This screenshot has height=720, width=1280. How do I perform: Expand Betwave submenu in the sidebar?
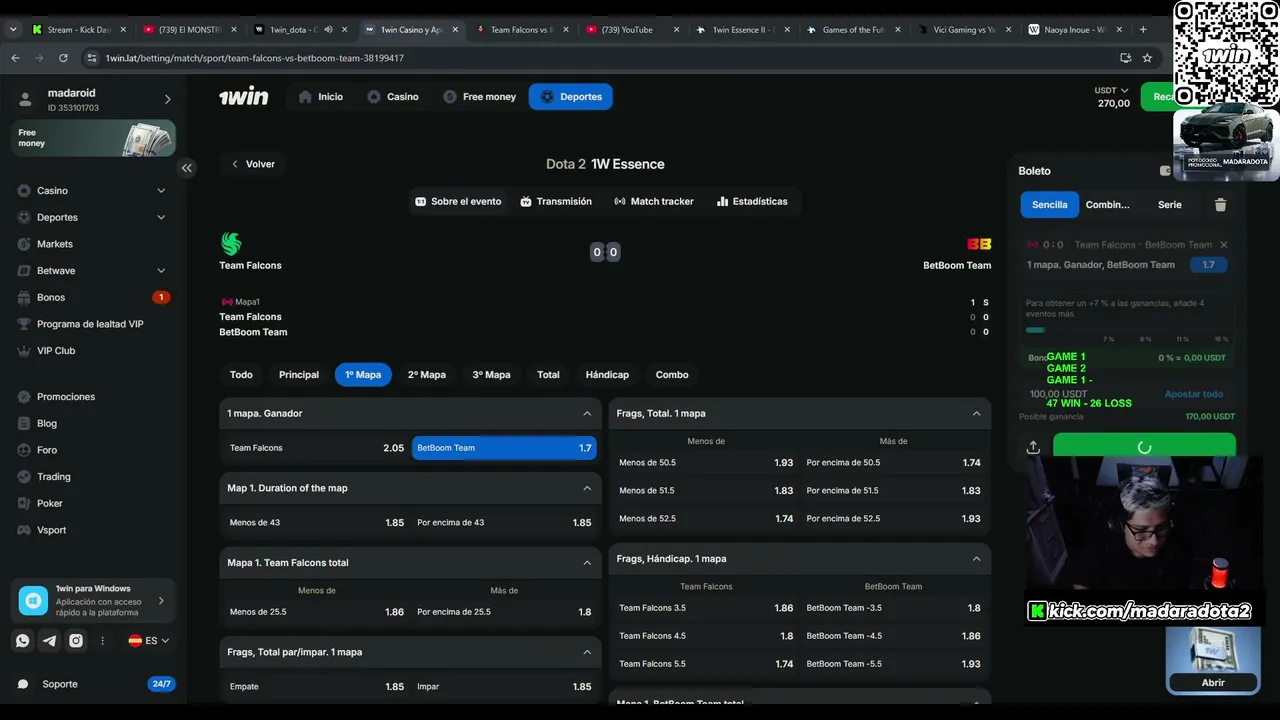coord(161,271)
